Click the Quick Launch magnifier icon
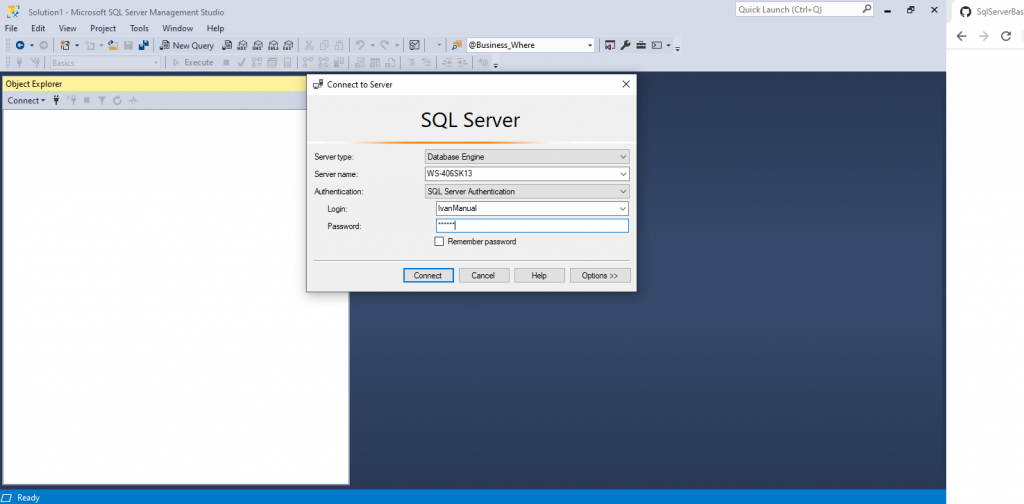Image resolution: width=1024 pixels, height=504 pixels. (867, 9)
